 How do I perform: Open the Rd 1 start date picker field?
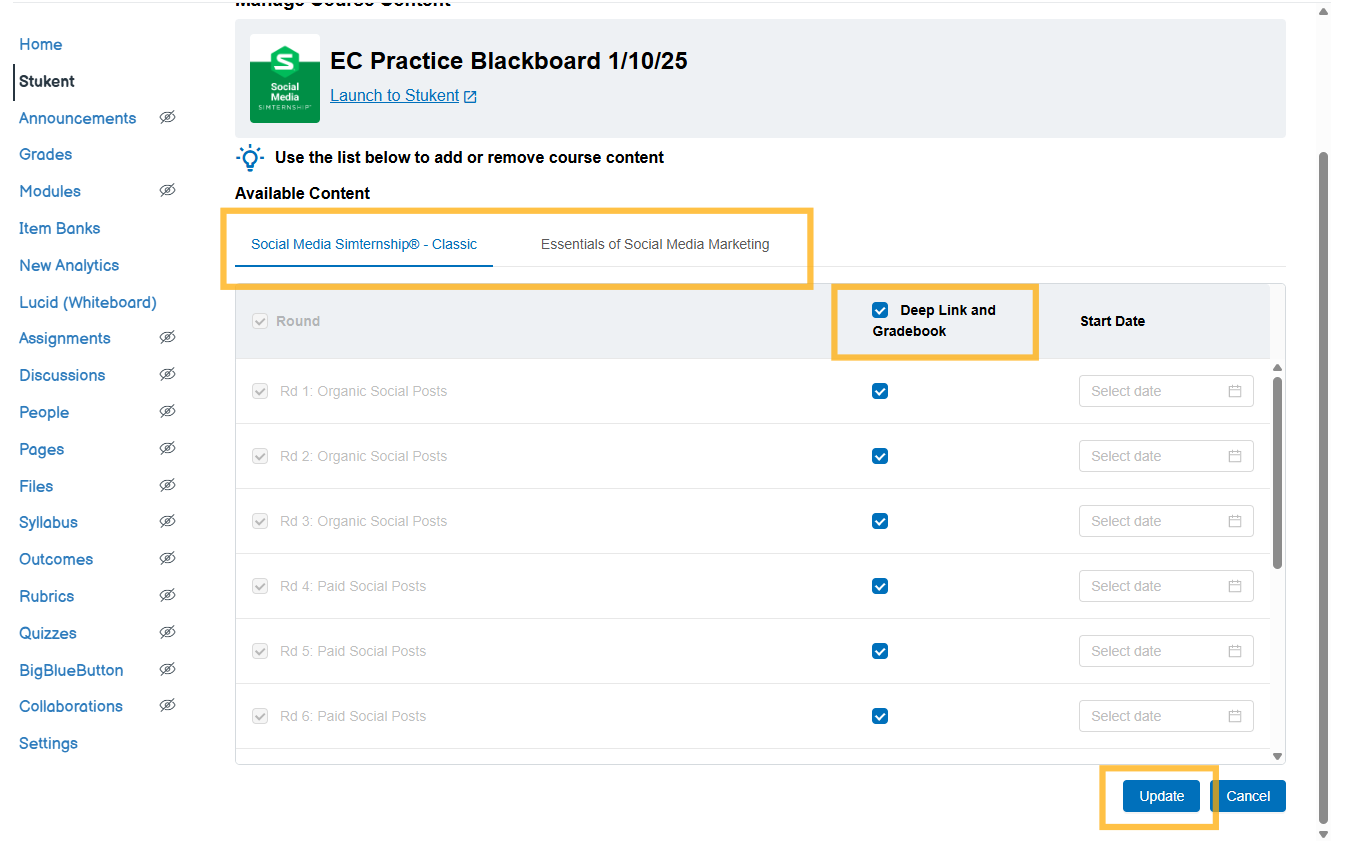(x=1166, y=391)
